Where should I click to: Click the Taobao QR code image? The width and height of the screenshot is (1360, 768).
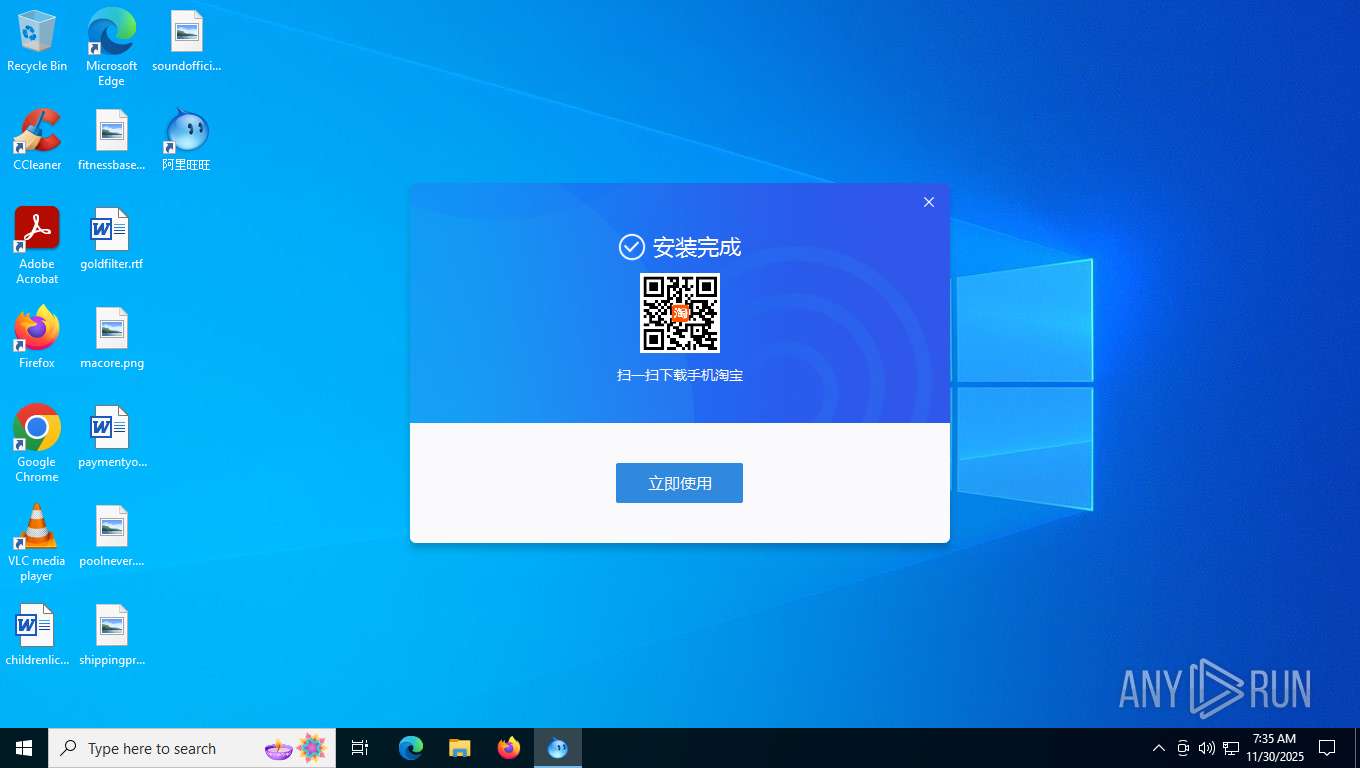pyautogui.click(x=680, y=313)
